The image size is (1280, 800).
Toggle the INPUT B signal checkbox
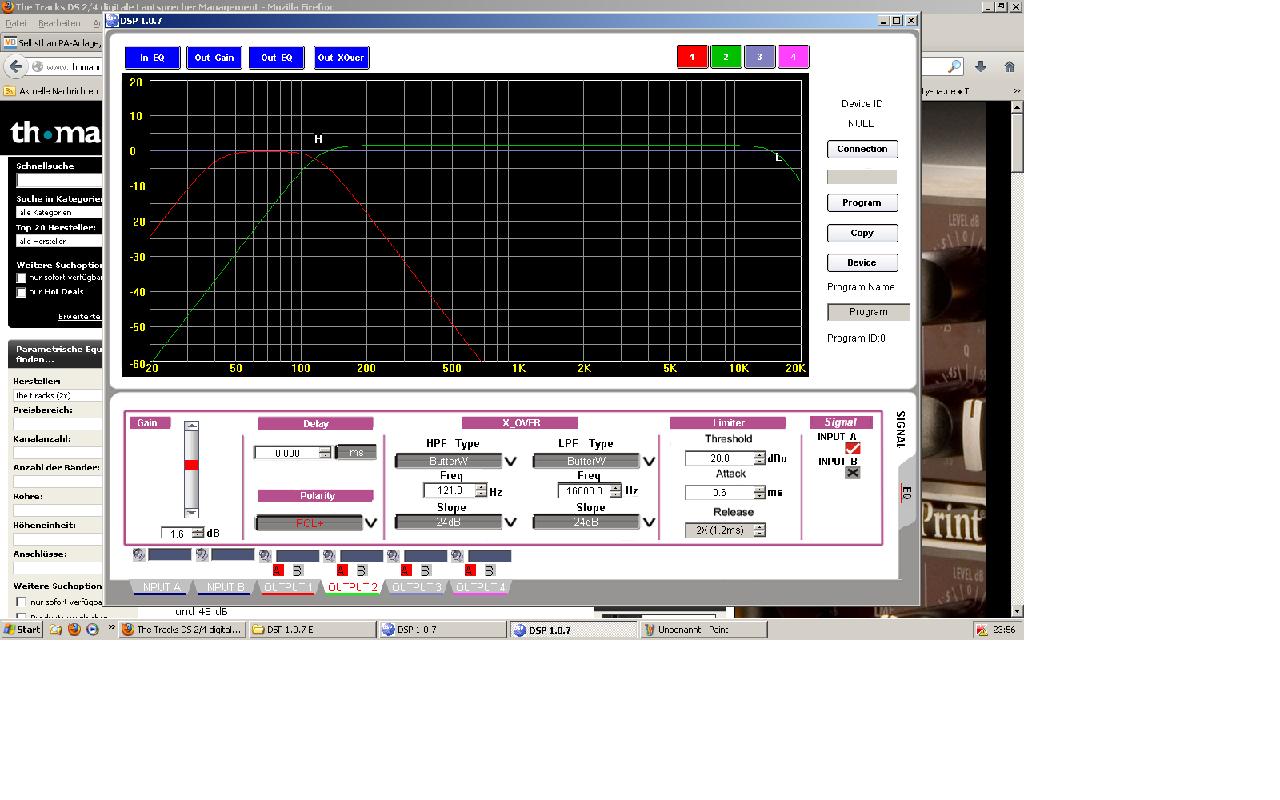coord(853,472)
